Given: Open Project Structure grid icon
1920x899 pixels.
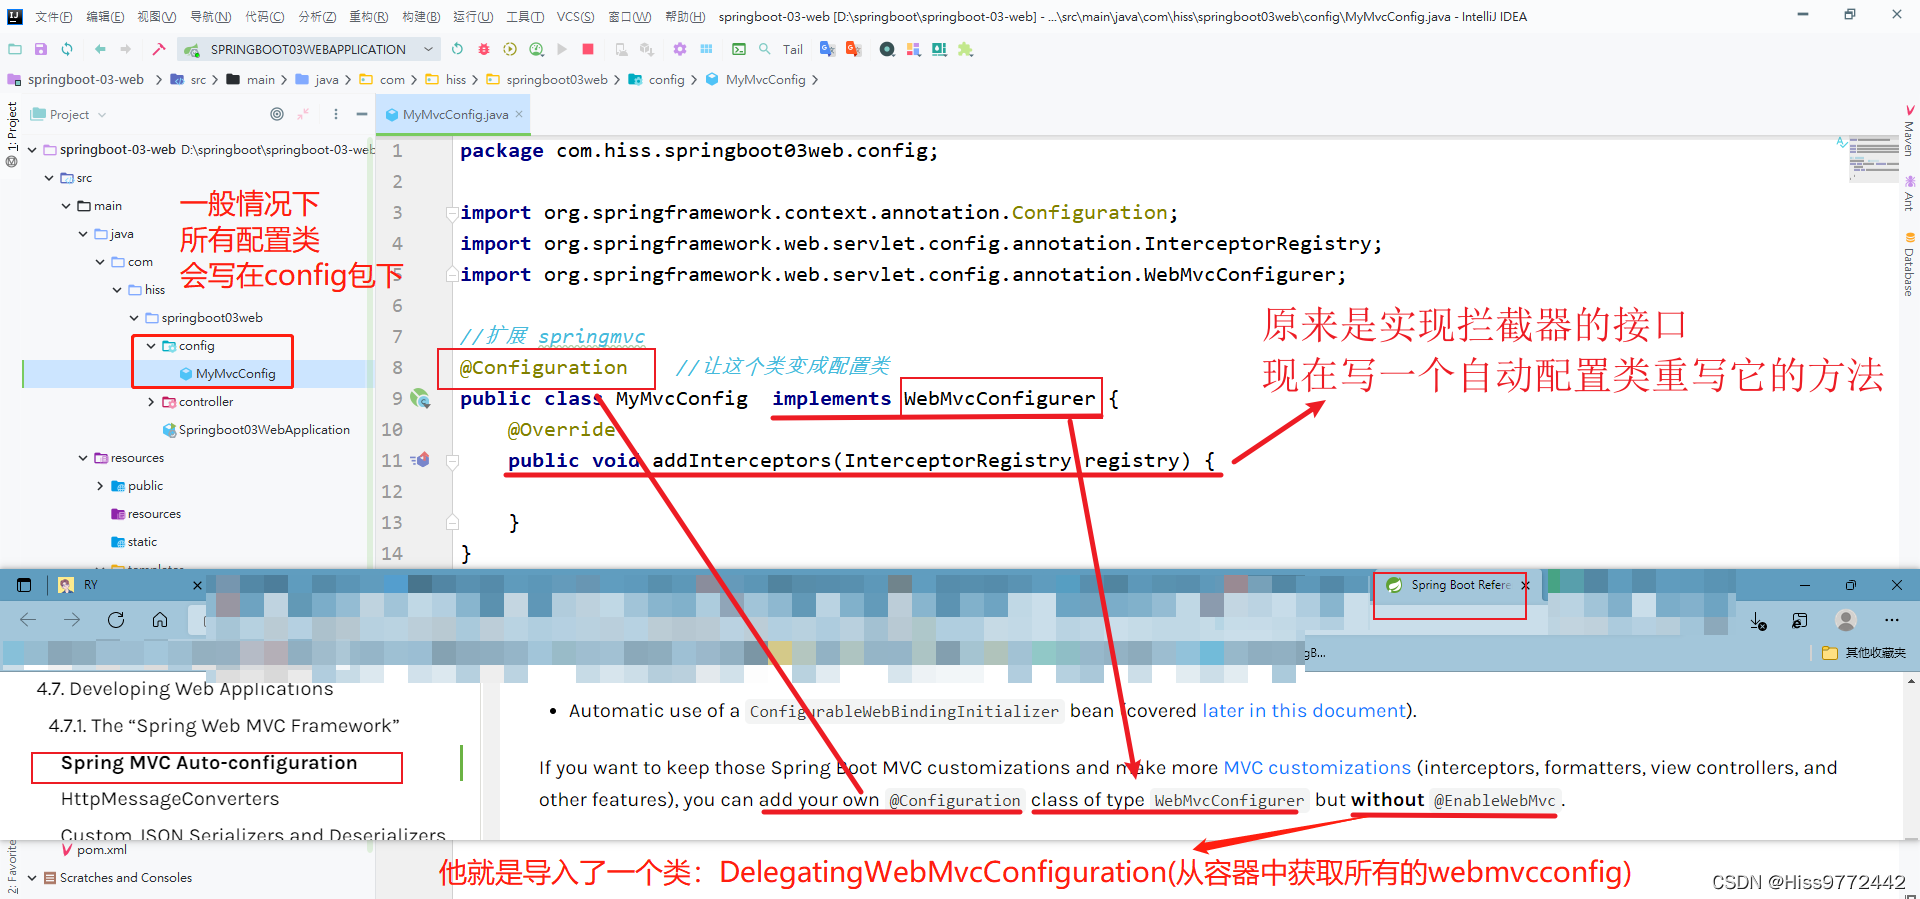Looking at the screenshot, I should point(706,49).
